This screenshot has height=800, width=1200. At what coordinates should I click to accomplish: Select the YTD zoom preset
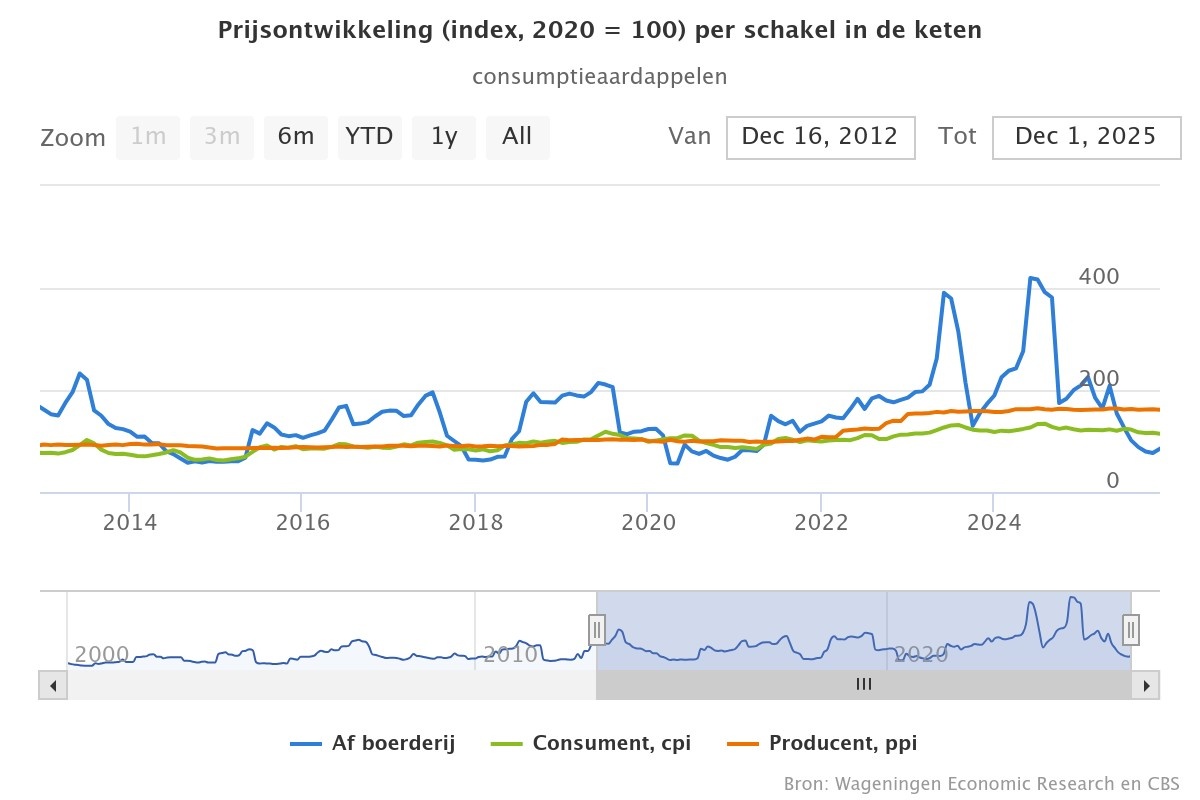tap(369, 137)
